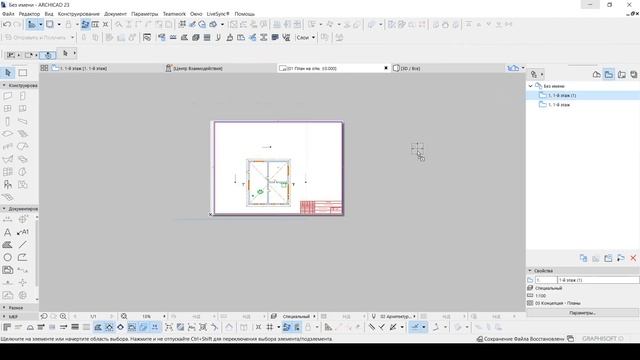Select the Door tool
Viewport: 640px width, 360px height.
coord(23,96)
